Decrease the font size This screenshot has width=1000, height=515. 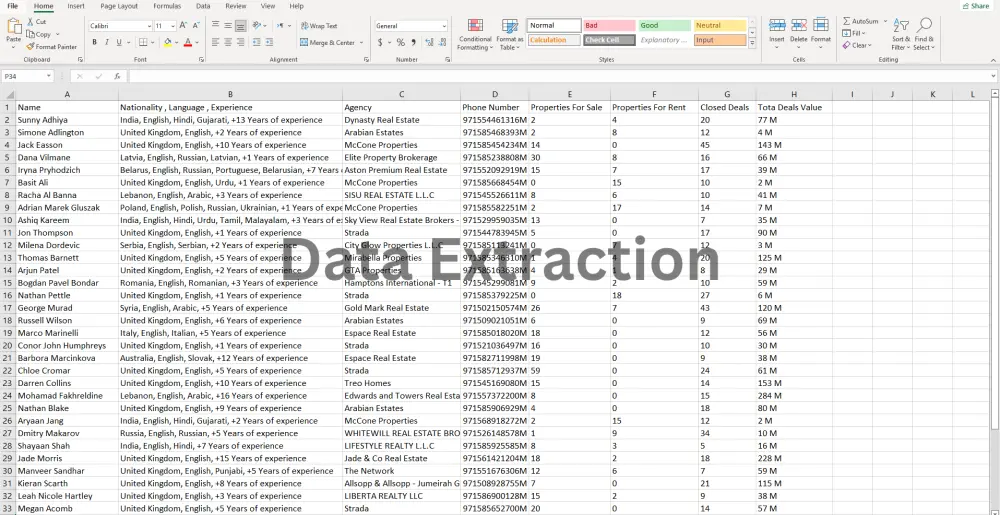tap(195, 25)
